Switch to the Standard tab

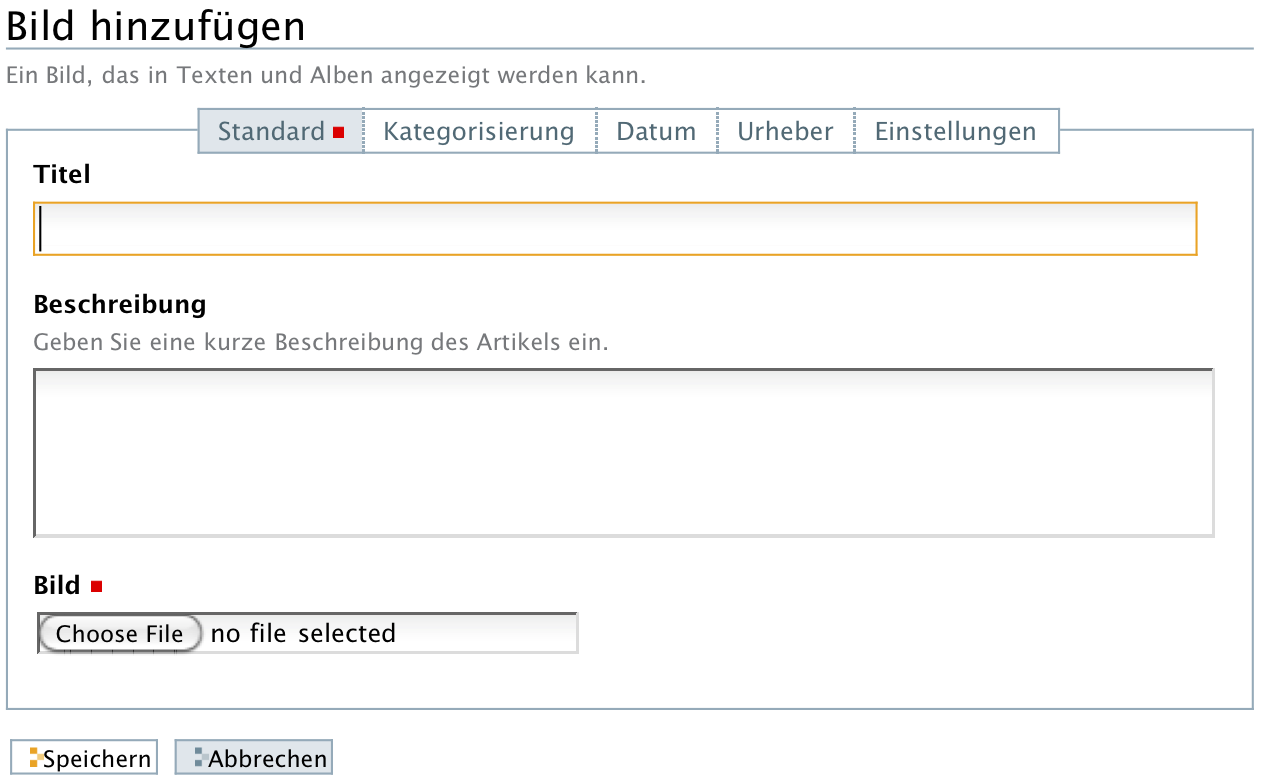pyautogui.click(x=281, y=131)
